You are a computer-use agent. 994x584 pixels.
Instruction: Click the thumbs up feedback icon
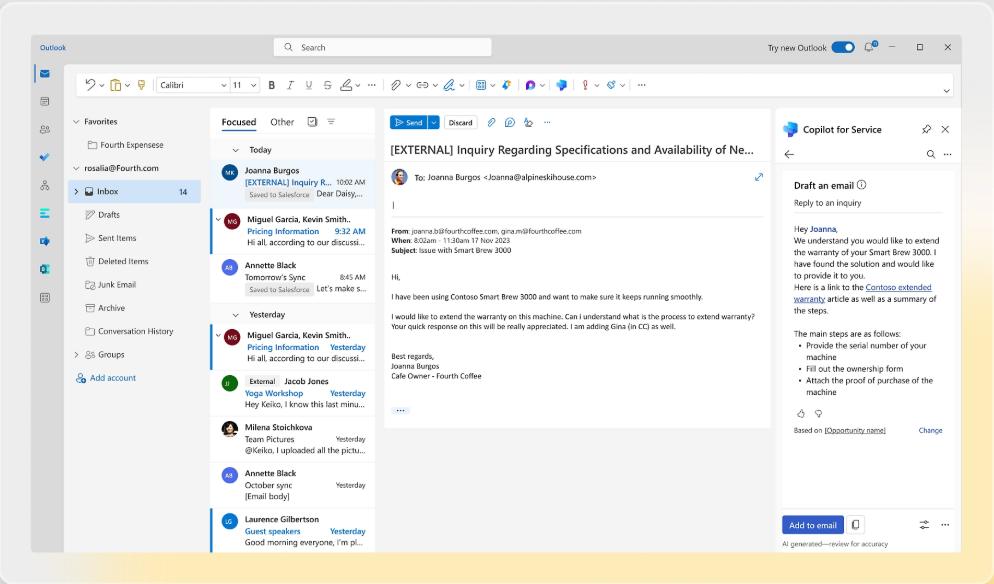[801, 413]
